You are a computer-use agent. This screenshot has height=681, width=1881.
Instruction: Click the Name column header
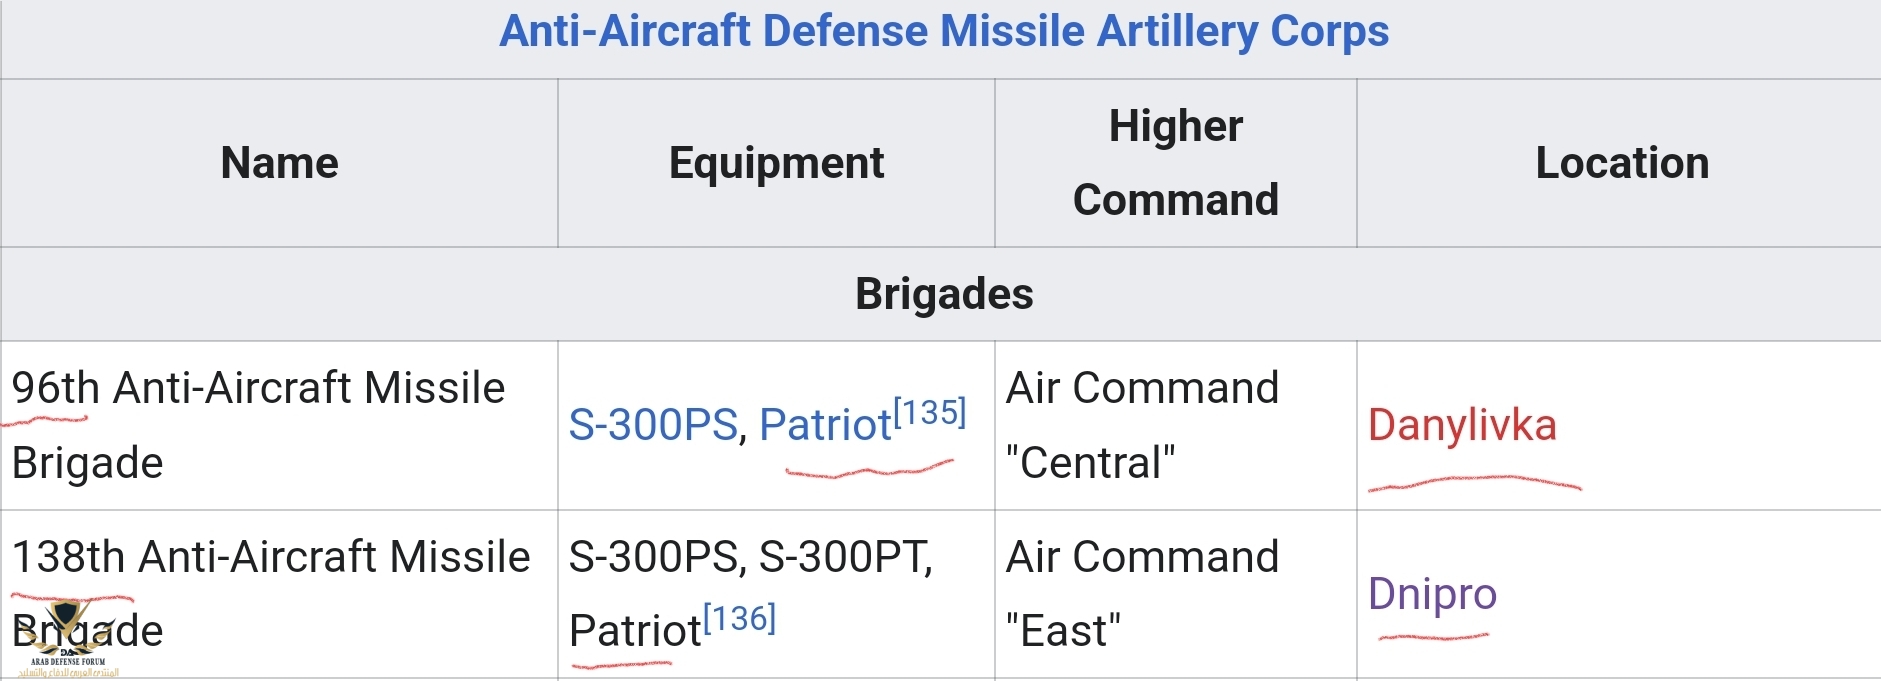point(279,163)
